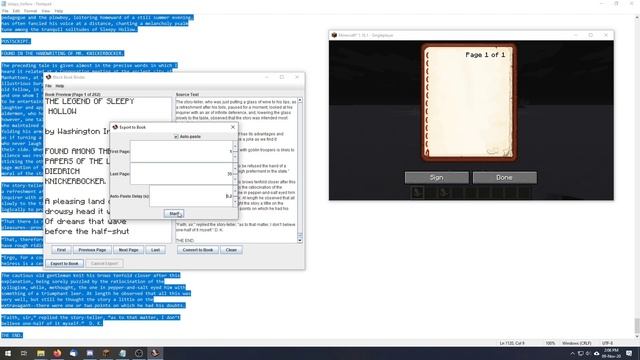Image resolution: width=640 pixels, height=360 pixels.
Task: Click the Export to Book button
Action: [64, 264]
